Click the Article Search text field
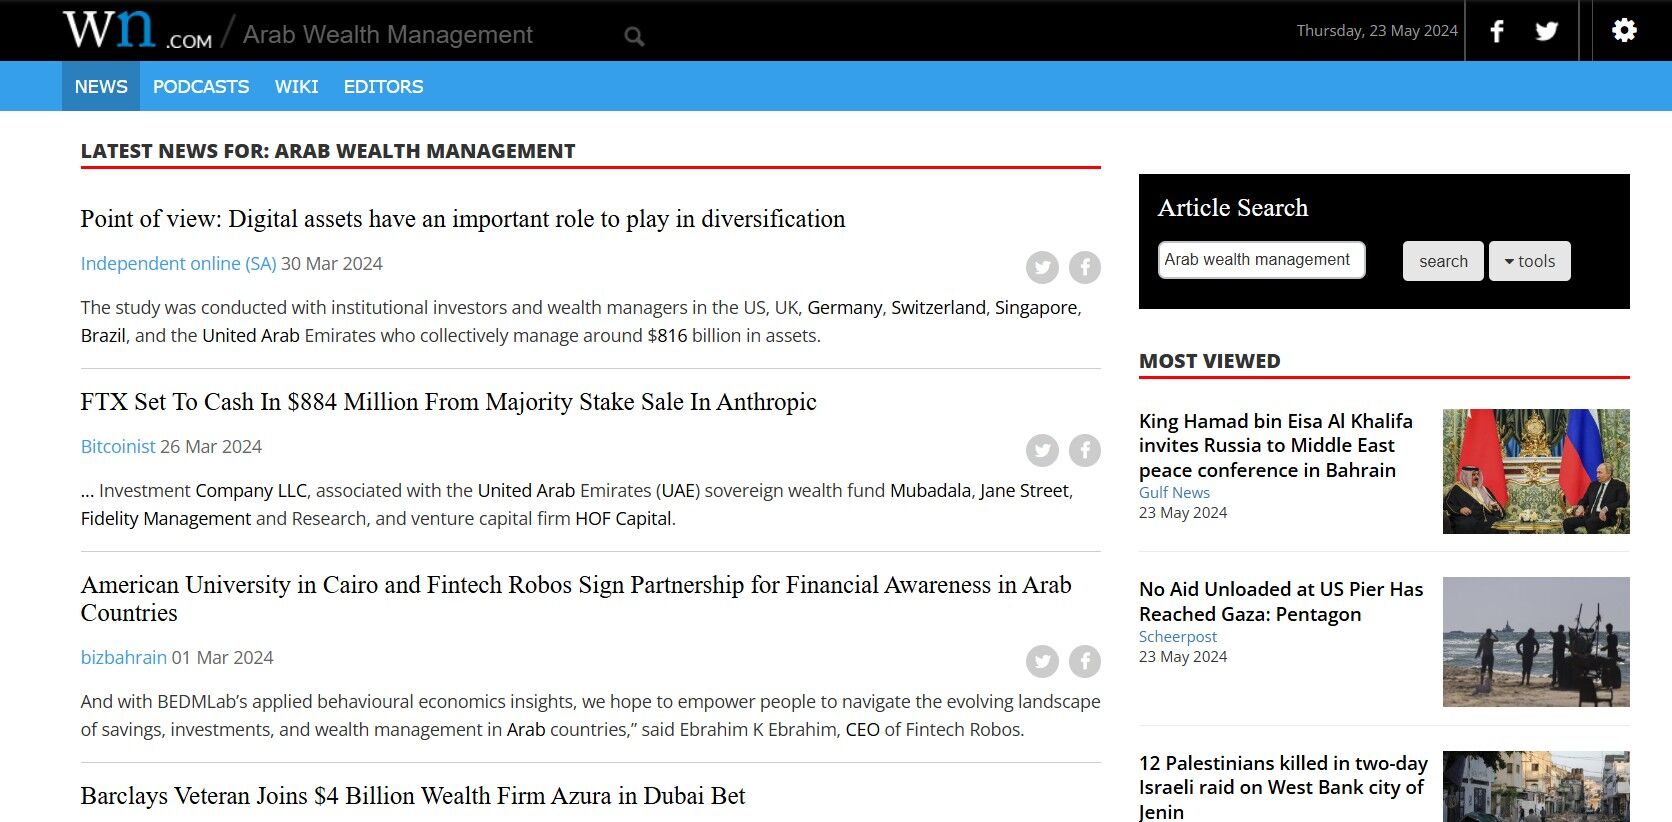The height and width of the screenshot is (822, 1672). pos(1261,260)
